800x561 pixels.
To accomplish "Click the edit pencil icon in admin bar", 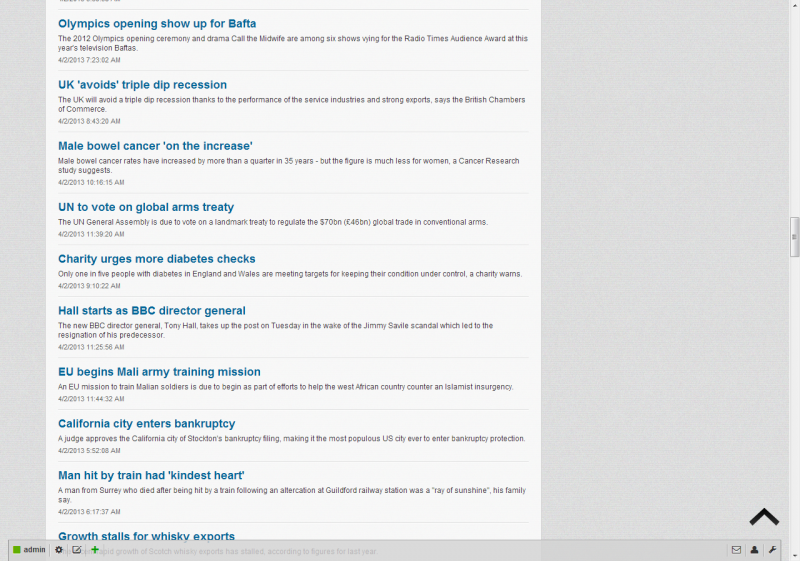I will (77, 550).
